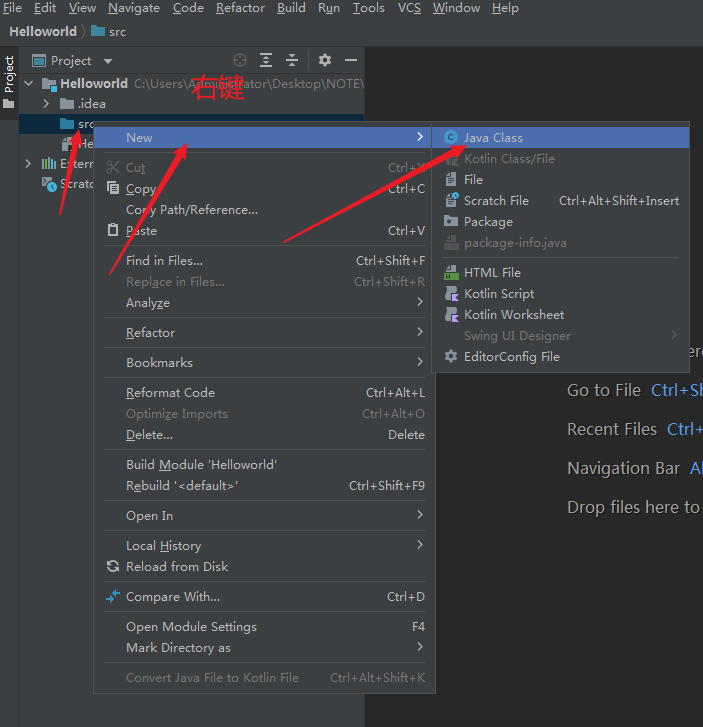Click the Compare With arrows icon
This screenshot has width=703, height=727.
point(113,596)
